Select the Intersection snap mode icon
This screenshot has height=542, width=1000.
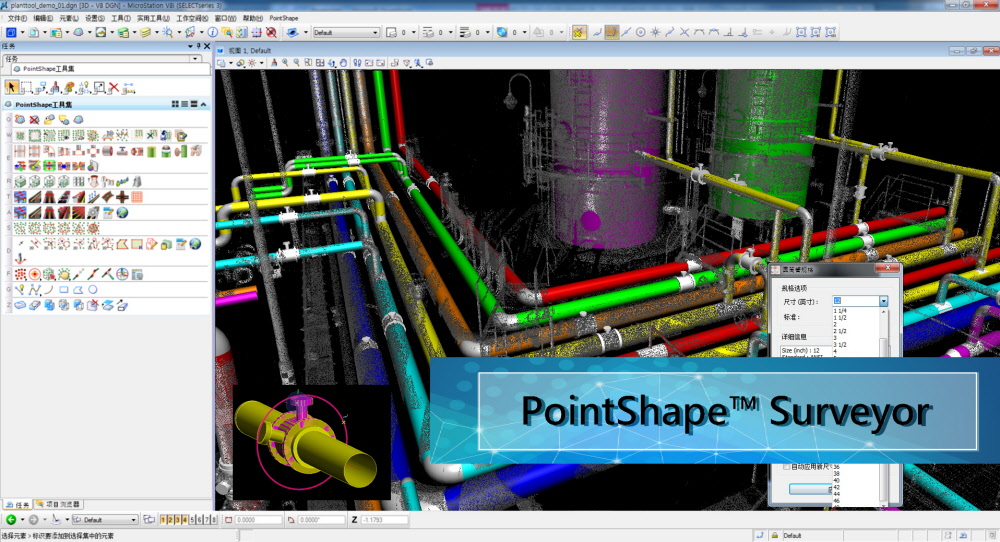pos(684,32)
